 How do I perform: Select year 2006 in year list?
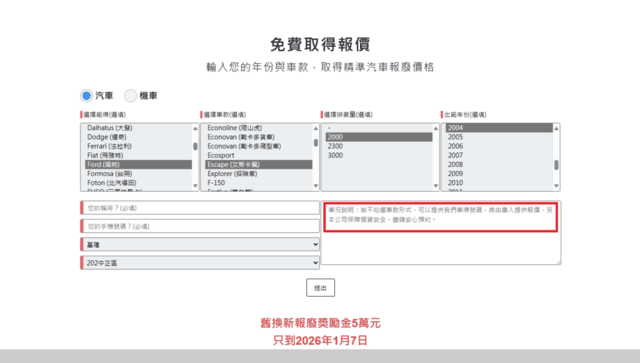[499, 146]
